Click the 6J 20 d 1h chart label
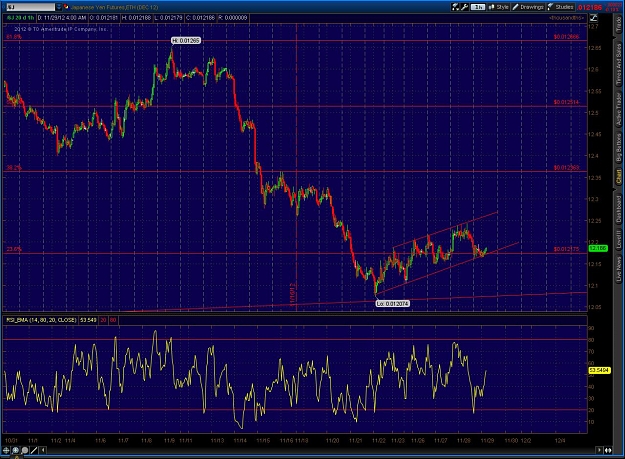Viewport: 625px width, 459px height. pyautogui.click(x=20, y=18)
